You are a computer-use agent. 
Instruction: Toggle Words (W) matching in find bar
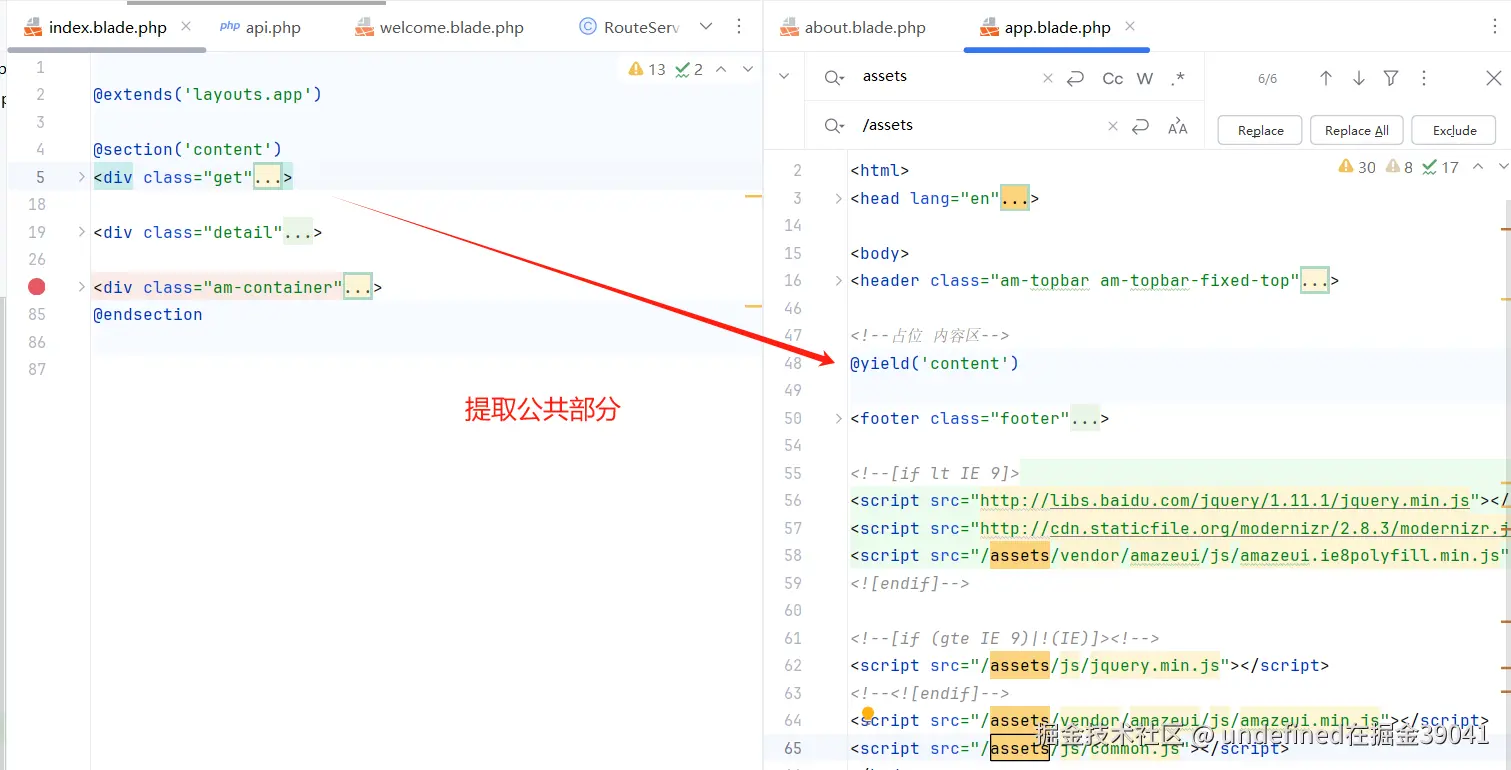(x=1146, y=78)
